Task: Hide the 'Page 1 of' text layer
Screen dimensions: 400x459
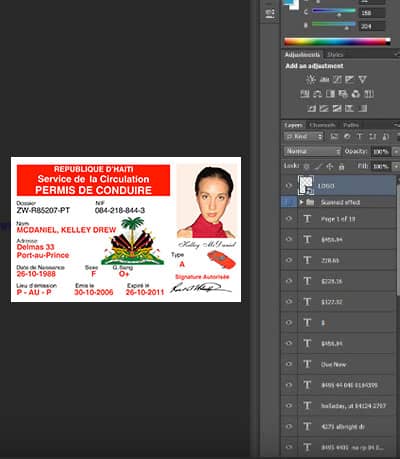Action: coord(289,219)
